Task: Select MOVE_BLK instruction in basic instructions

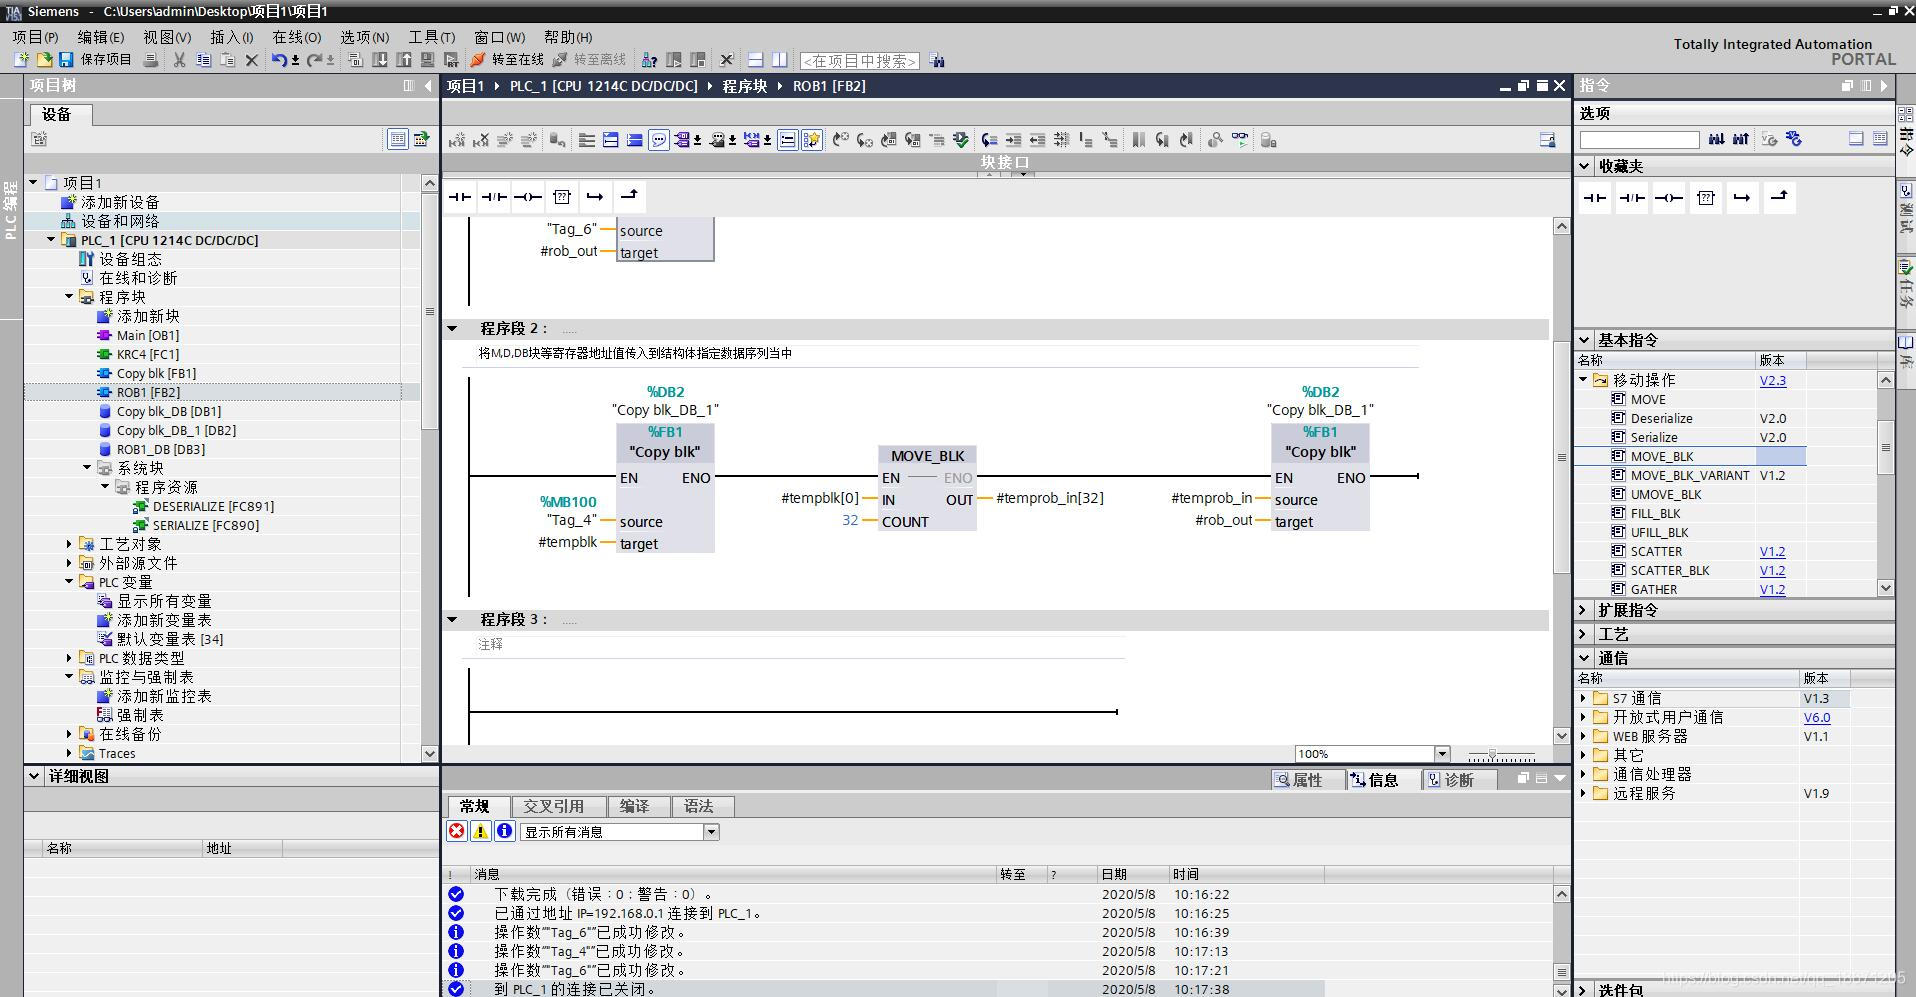Action: [x=1662, y=456]
